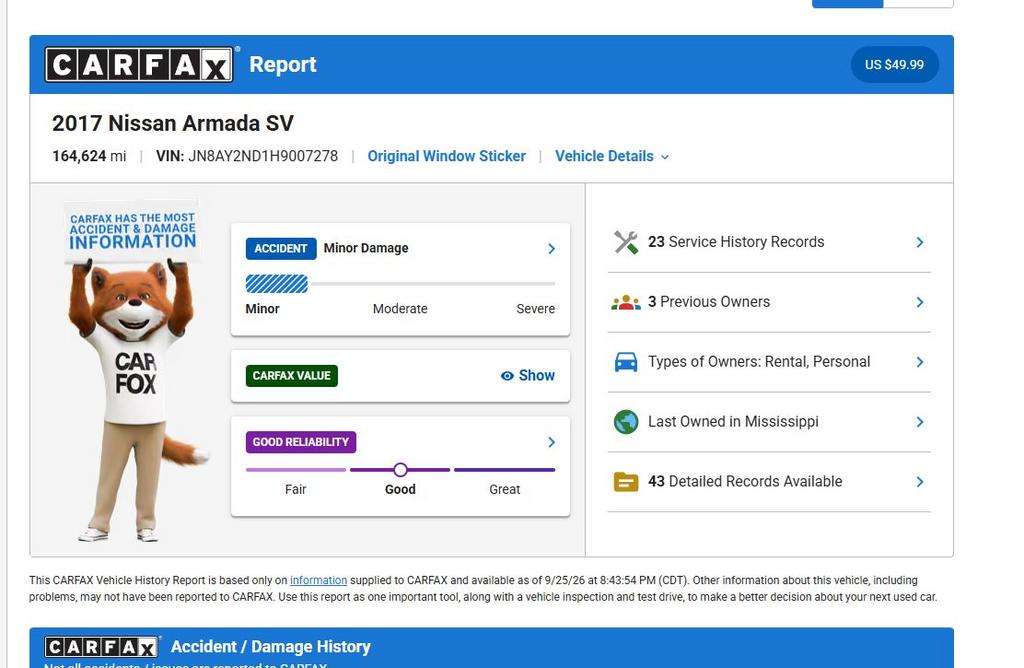1024x668 pixels.
Task: Open Service History Records chevron
Action: (920, 242)
